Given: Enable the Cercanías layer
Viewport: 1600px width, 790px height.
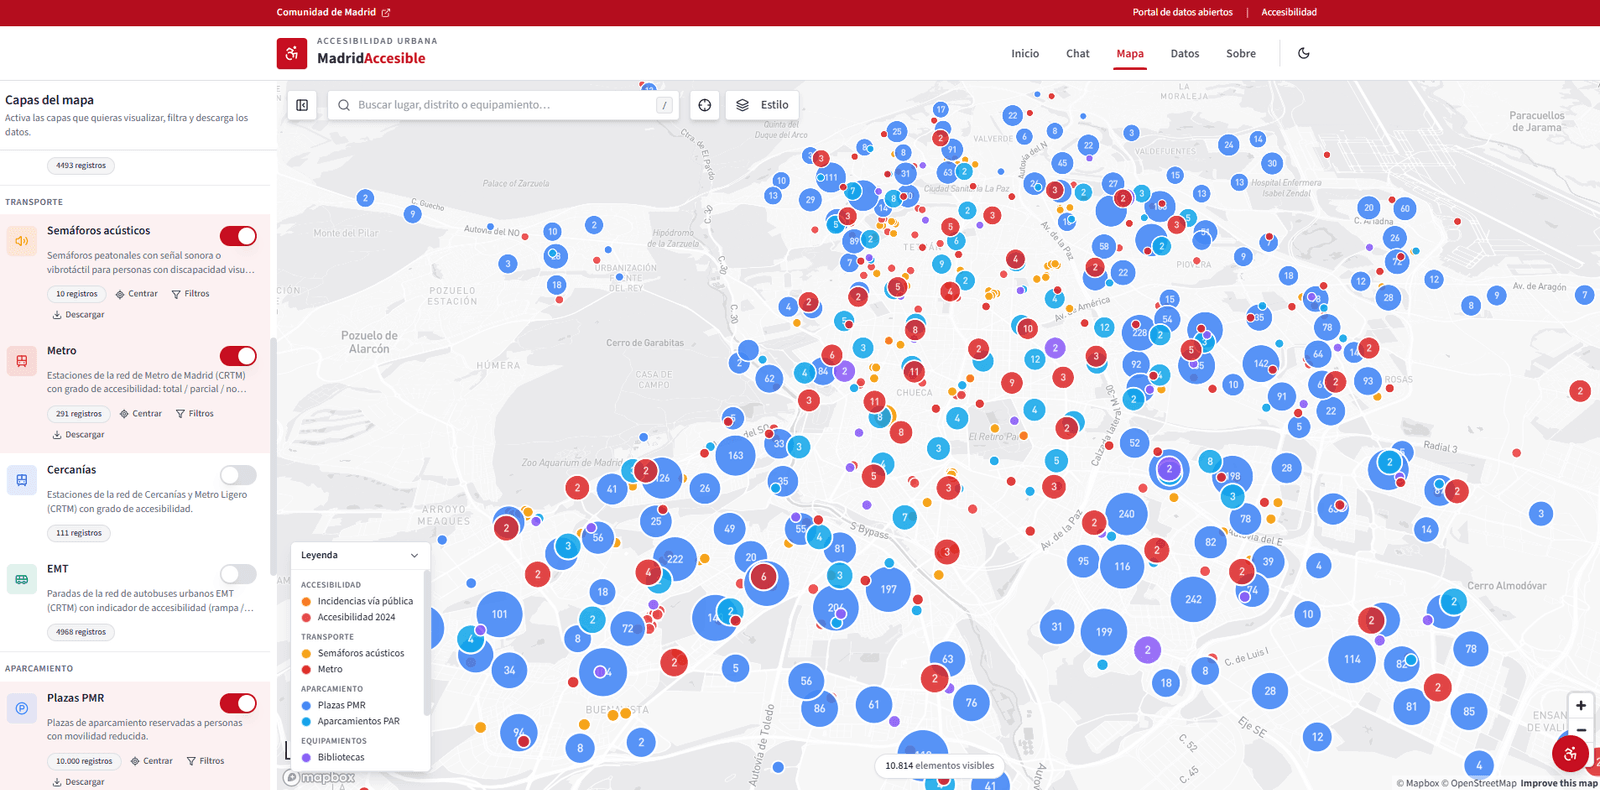Looking at the screenshot, I should [238, 475].
